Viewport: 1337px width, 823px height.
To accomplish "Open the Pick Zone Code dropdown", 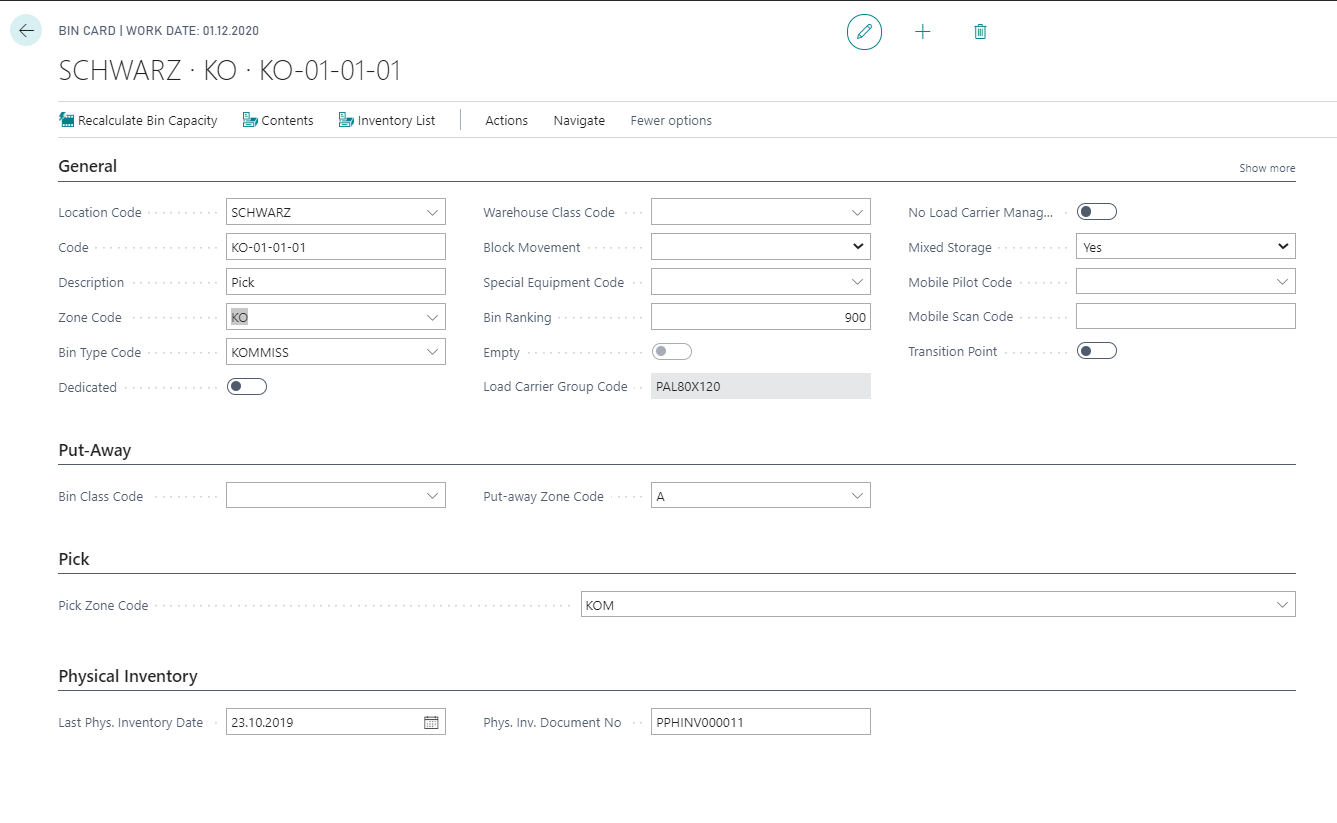I will click(1282, 605).
